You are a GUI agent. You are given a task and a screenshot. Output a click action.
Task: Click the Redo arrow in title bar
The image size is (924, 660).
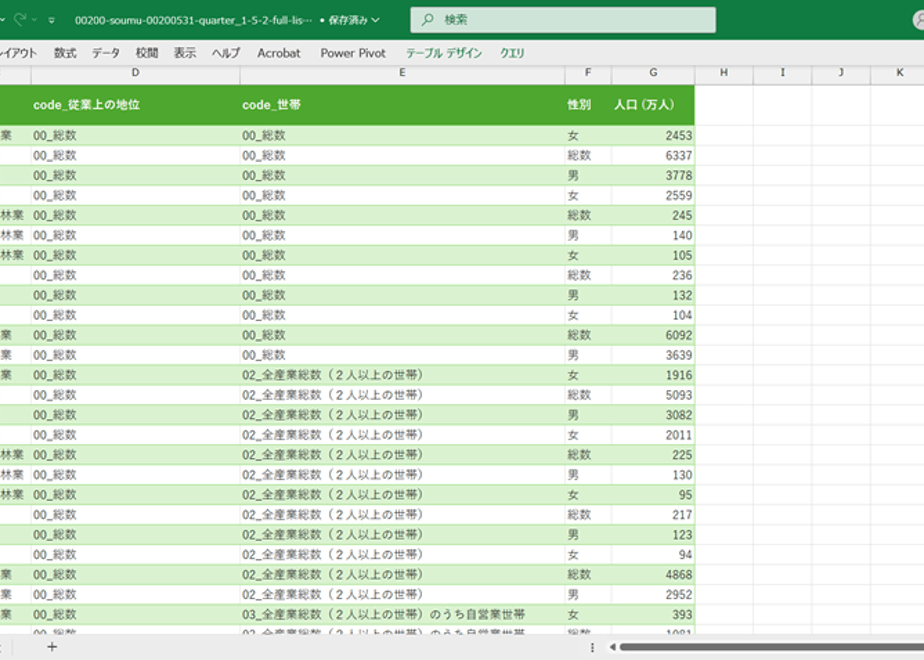point(21,20)
